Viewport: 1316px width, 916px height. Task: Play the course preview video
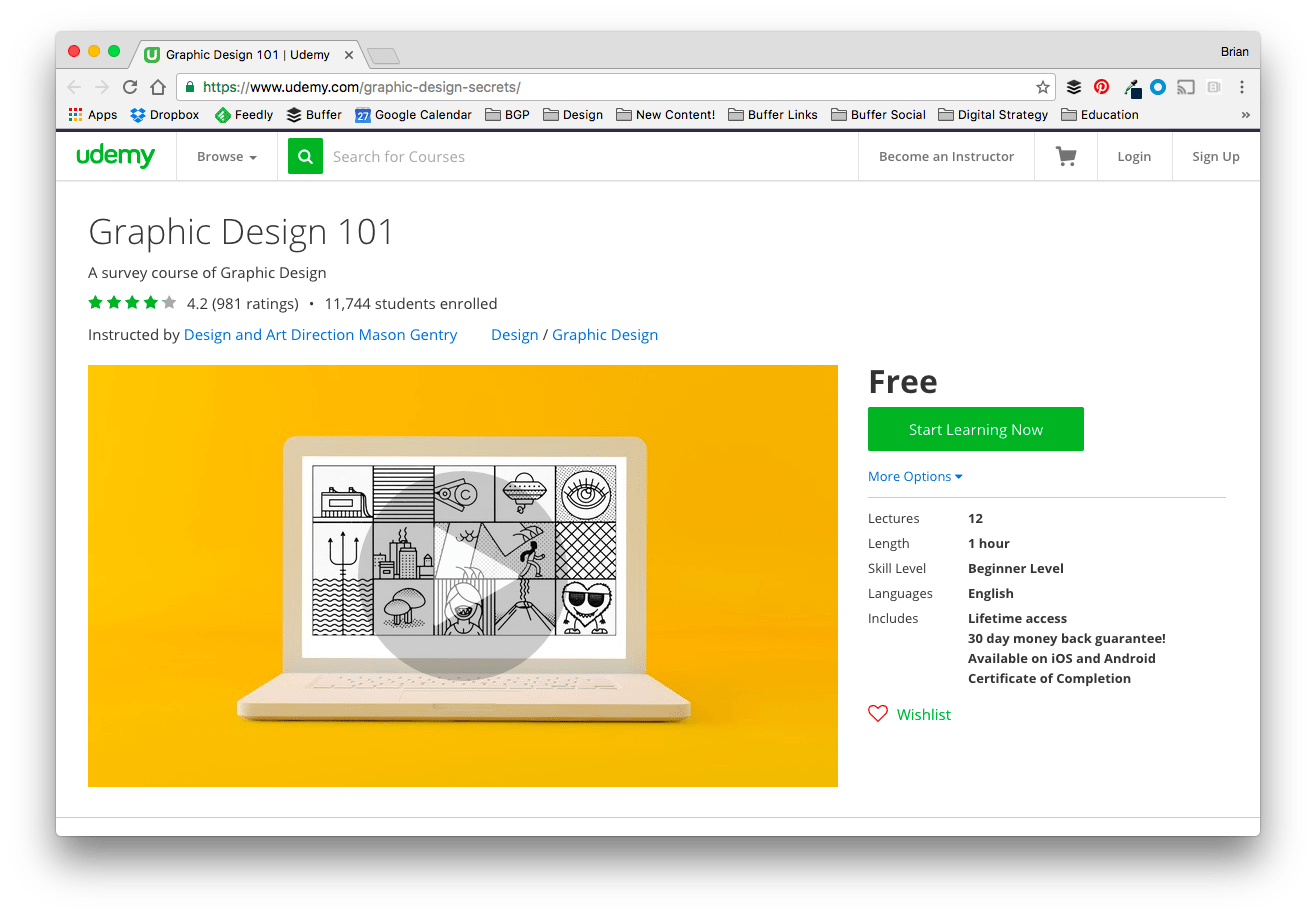click(x=462, y=574)
